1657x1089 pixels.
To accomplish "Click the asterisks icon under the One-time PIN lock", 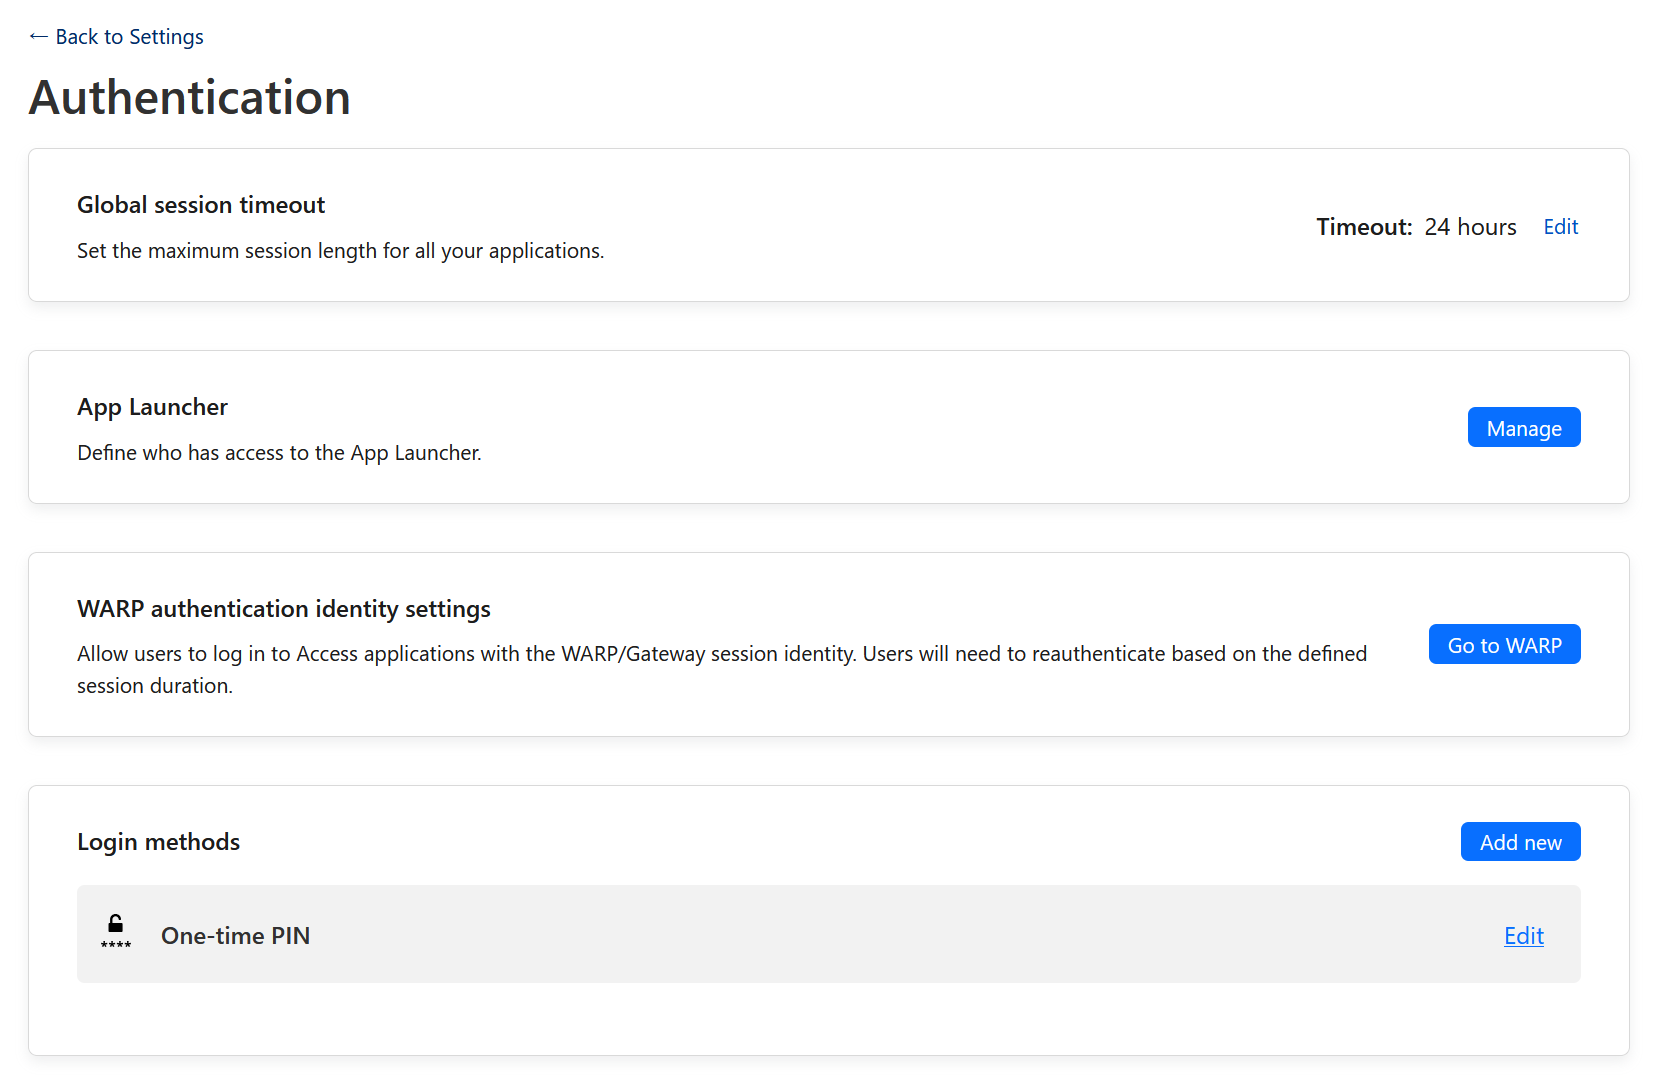I will point(115,944).
